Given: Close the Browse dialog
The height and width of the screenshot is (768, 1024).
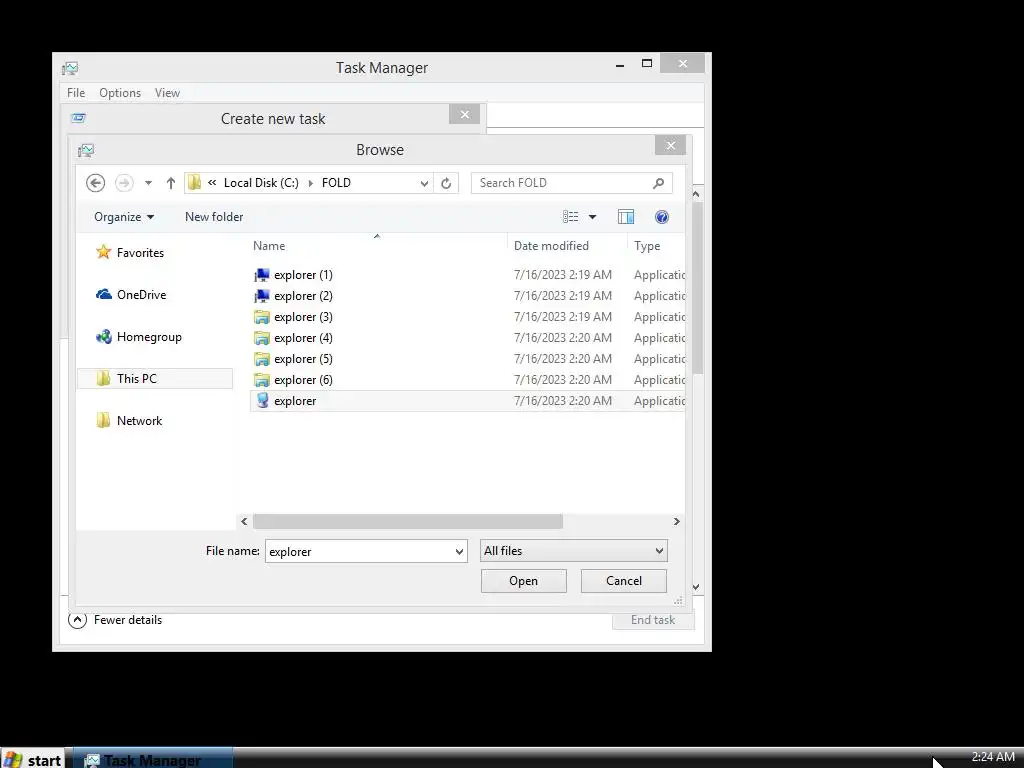Looking at the screenshot, I should click(x=671, y=145).
